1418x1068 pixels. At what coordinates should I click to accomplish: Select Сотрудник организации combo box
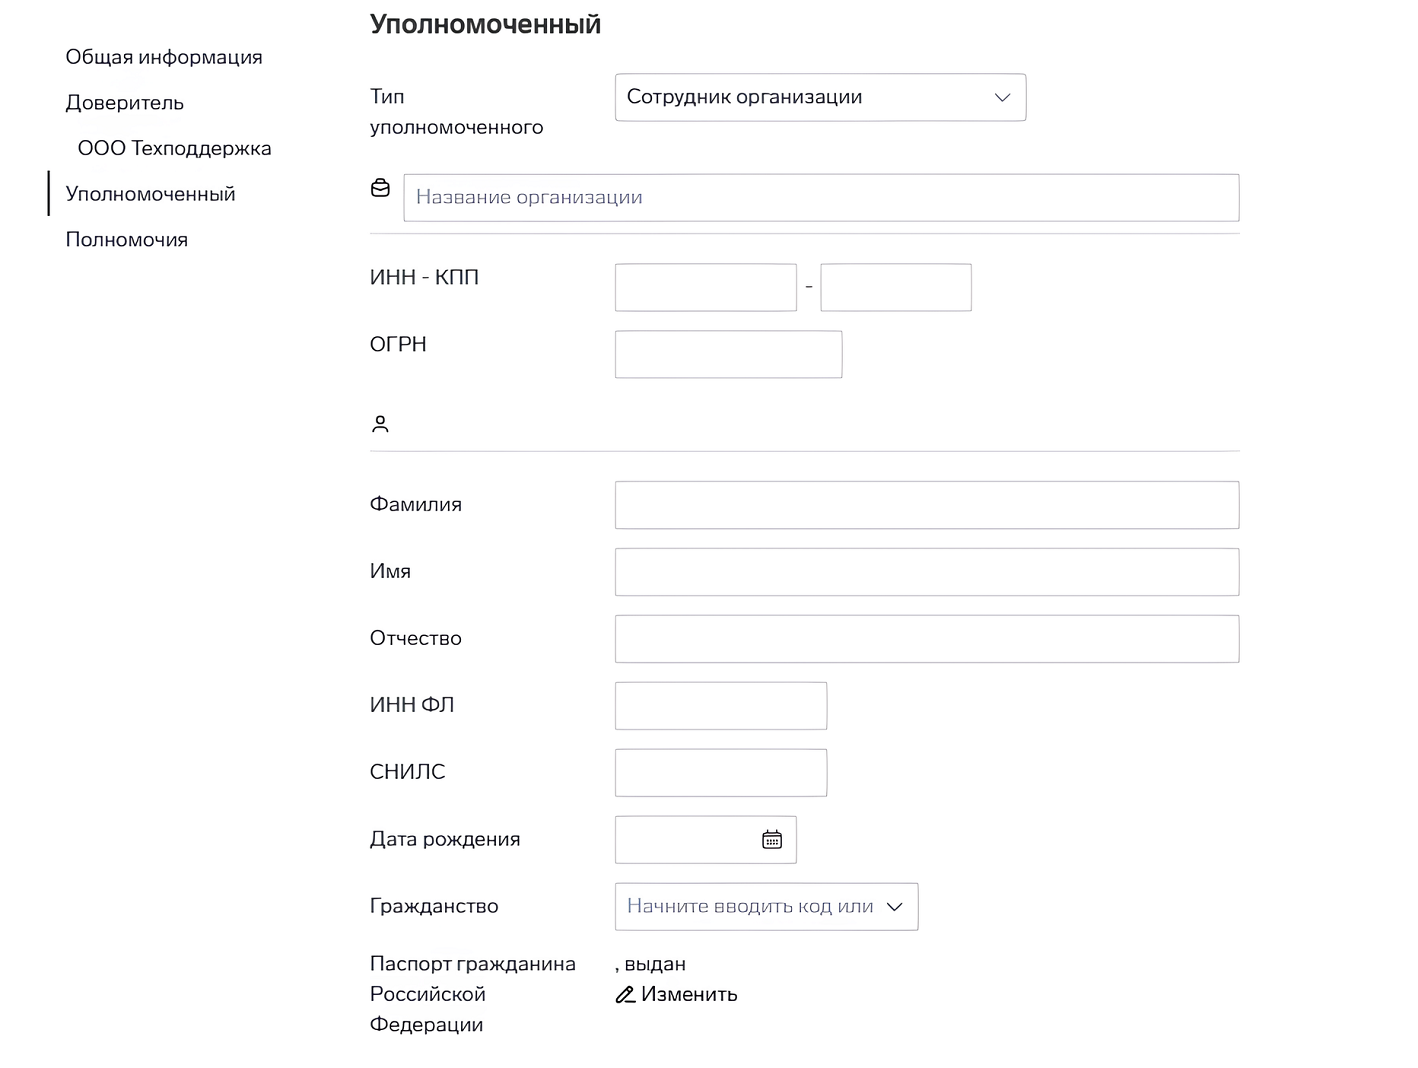820,98
